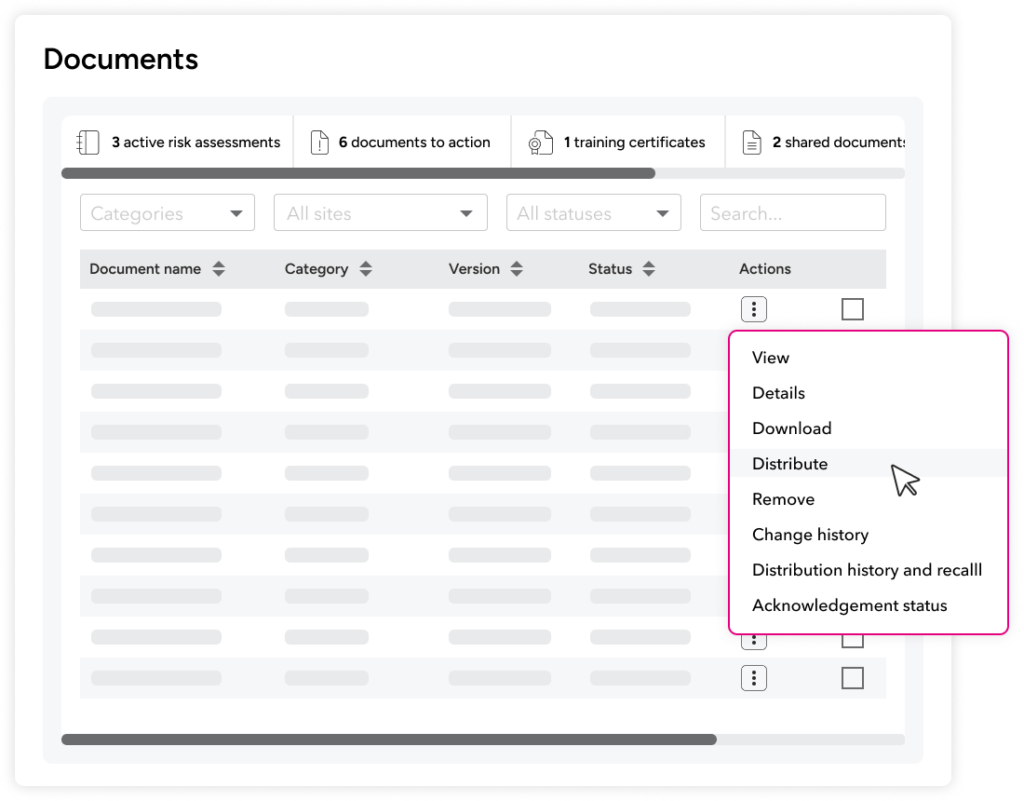Screen dimensions: 1024x801
Task: Open the last row's three-dot actions menu
Action: coord(754,678)
